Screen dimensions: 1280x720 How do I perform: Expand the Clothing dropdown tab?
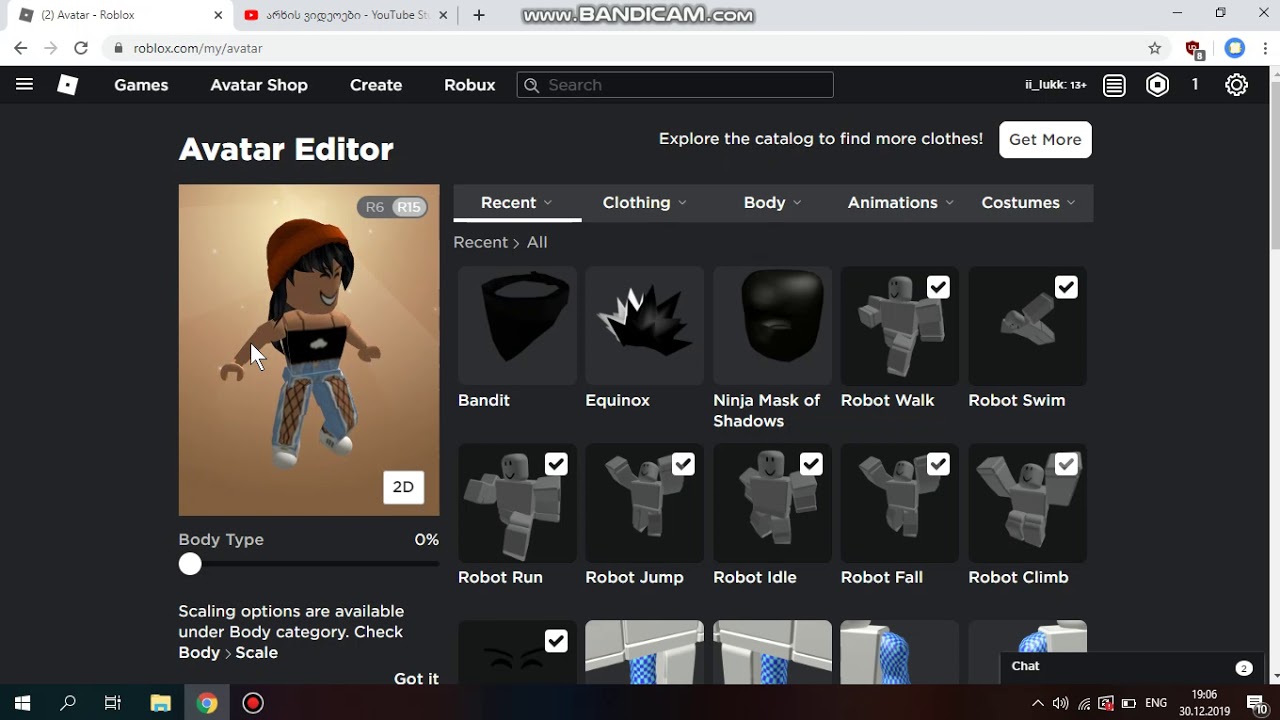coord(645,203)
